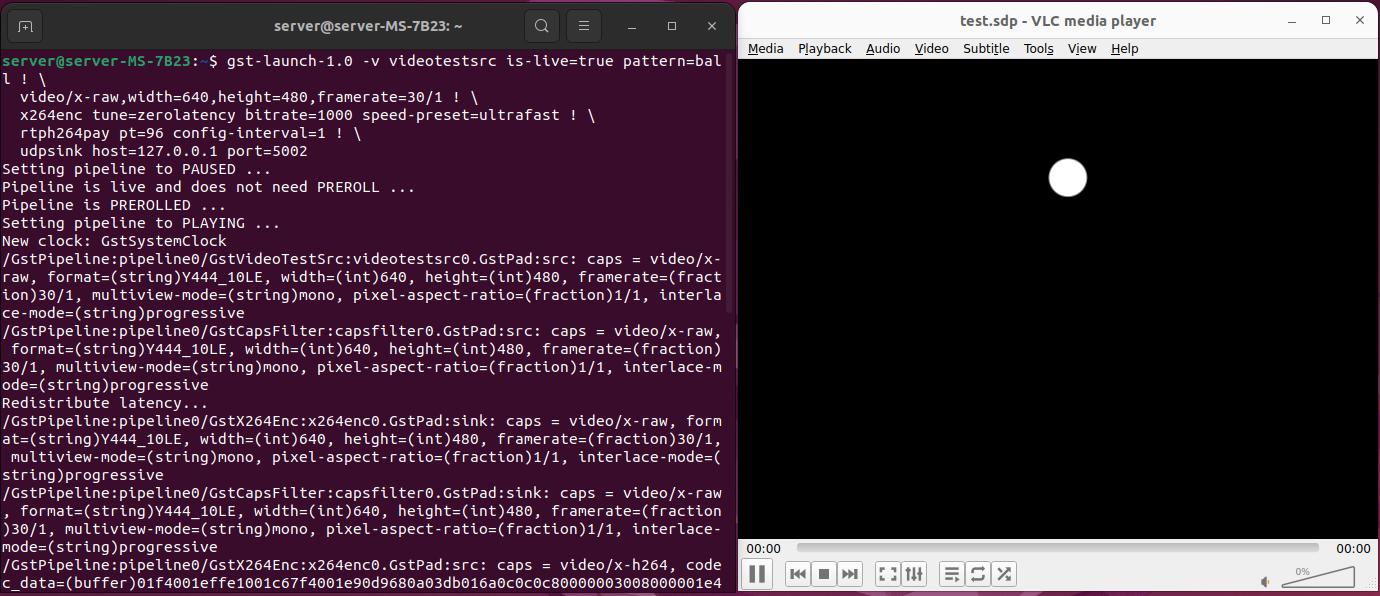Image resolution: width=1380 pixels, height=596 pixels.
Task: Click VLC elapsed time label
Action: click(763, 548)
